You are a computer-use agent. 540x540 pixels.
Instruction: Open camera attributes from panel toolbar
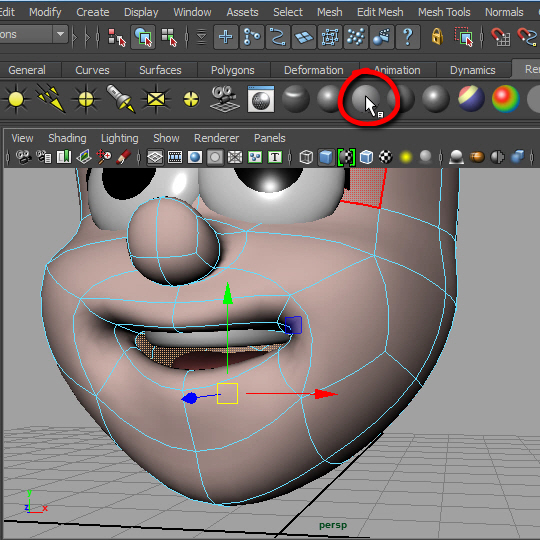pos(44,157)
